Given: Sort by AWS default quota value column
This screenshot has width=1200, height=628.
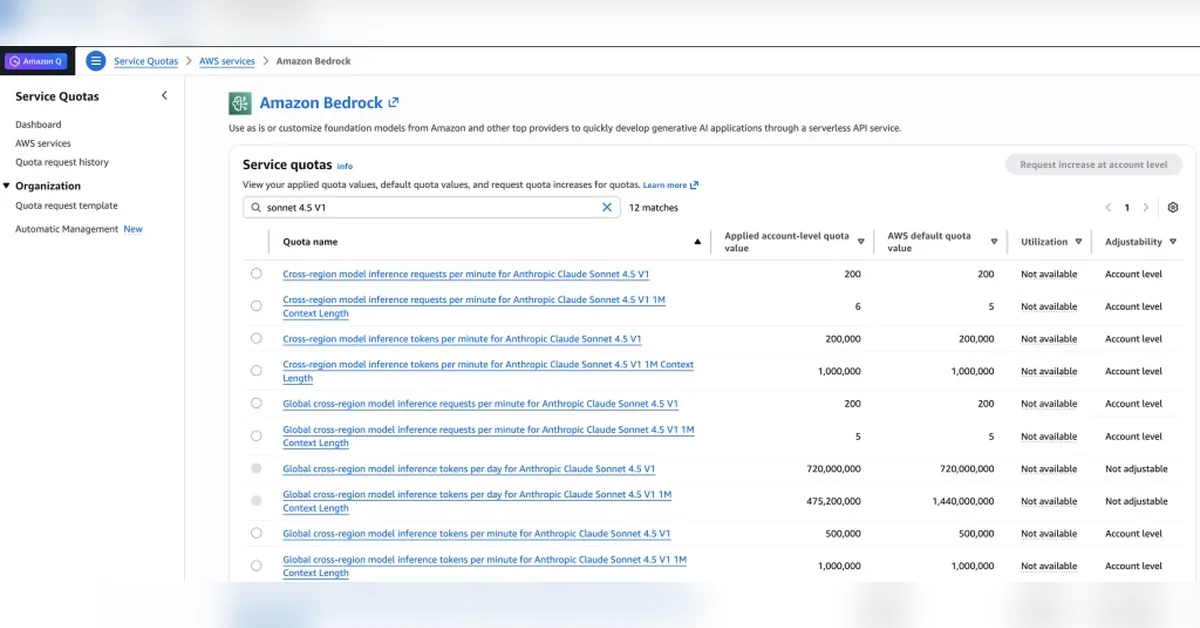Looking at the screenshot, I should point(994,242).
